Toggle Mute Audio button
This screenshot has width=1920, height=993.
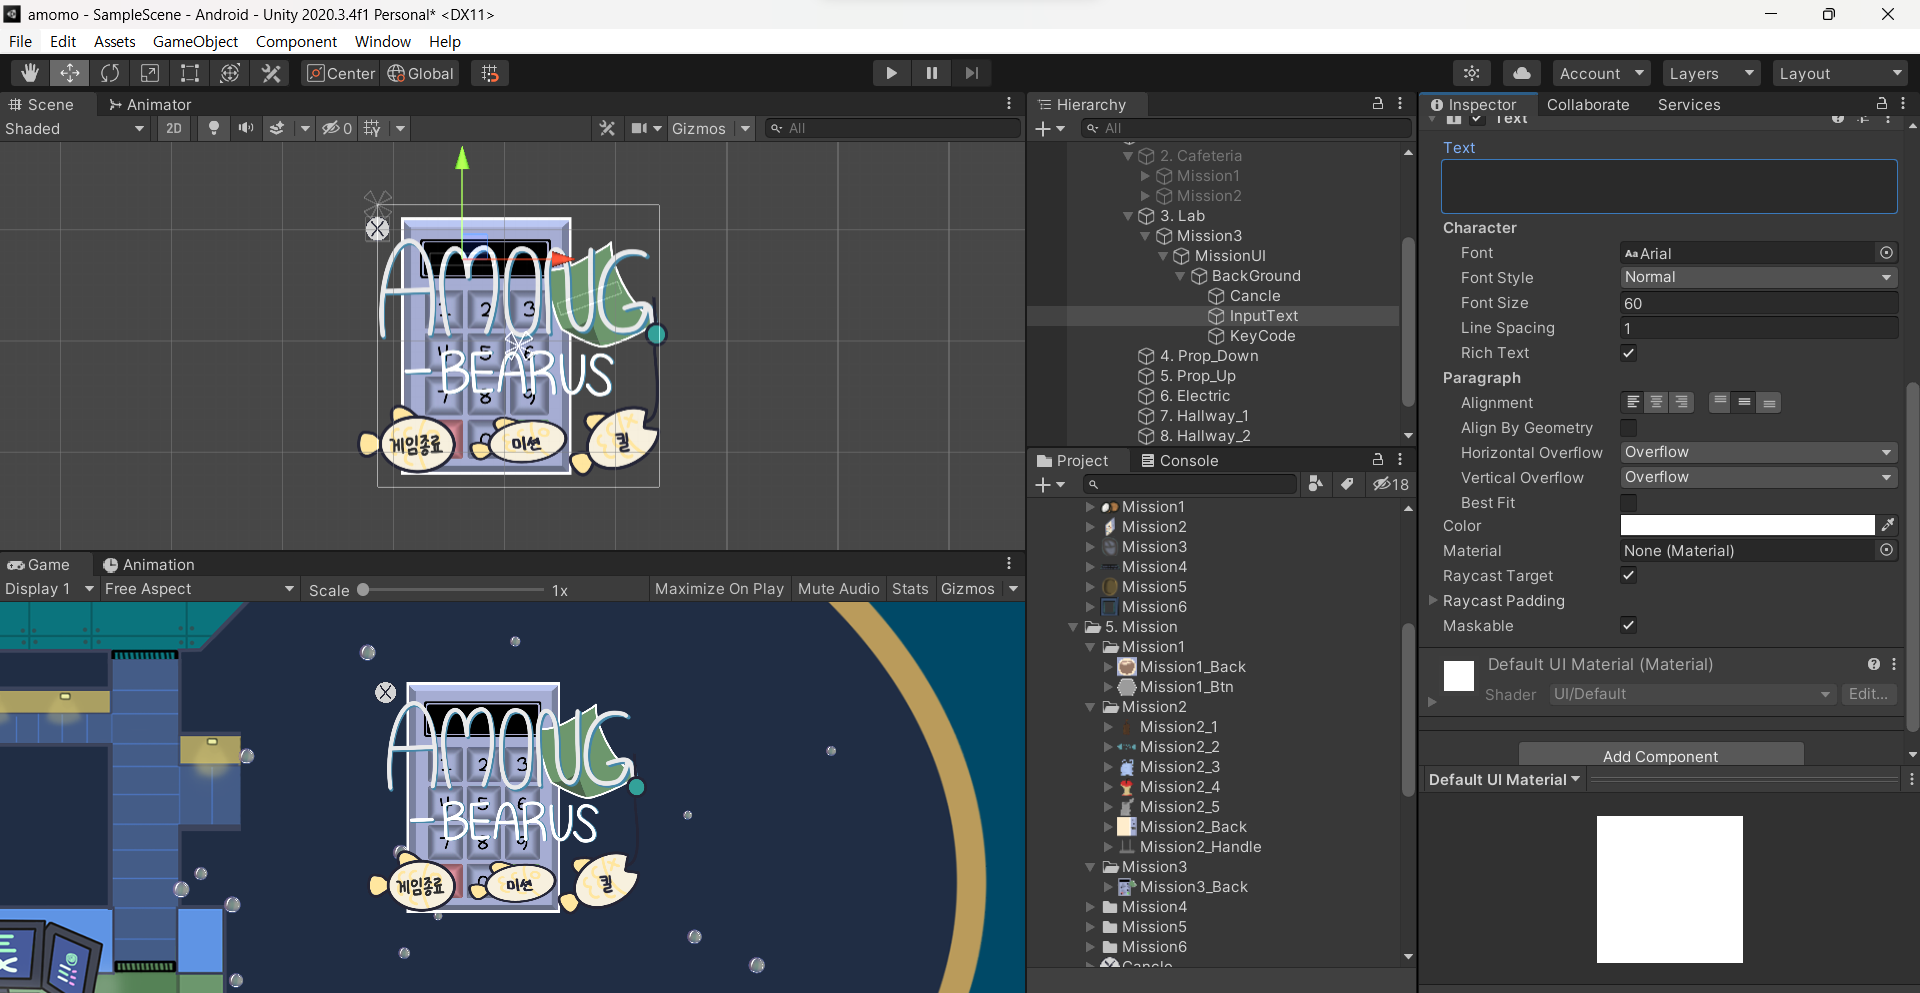[838, 589]
